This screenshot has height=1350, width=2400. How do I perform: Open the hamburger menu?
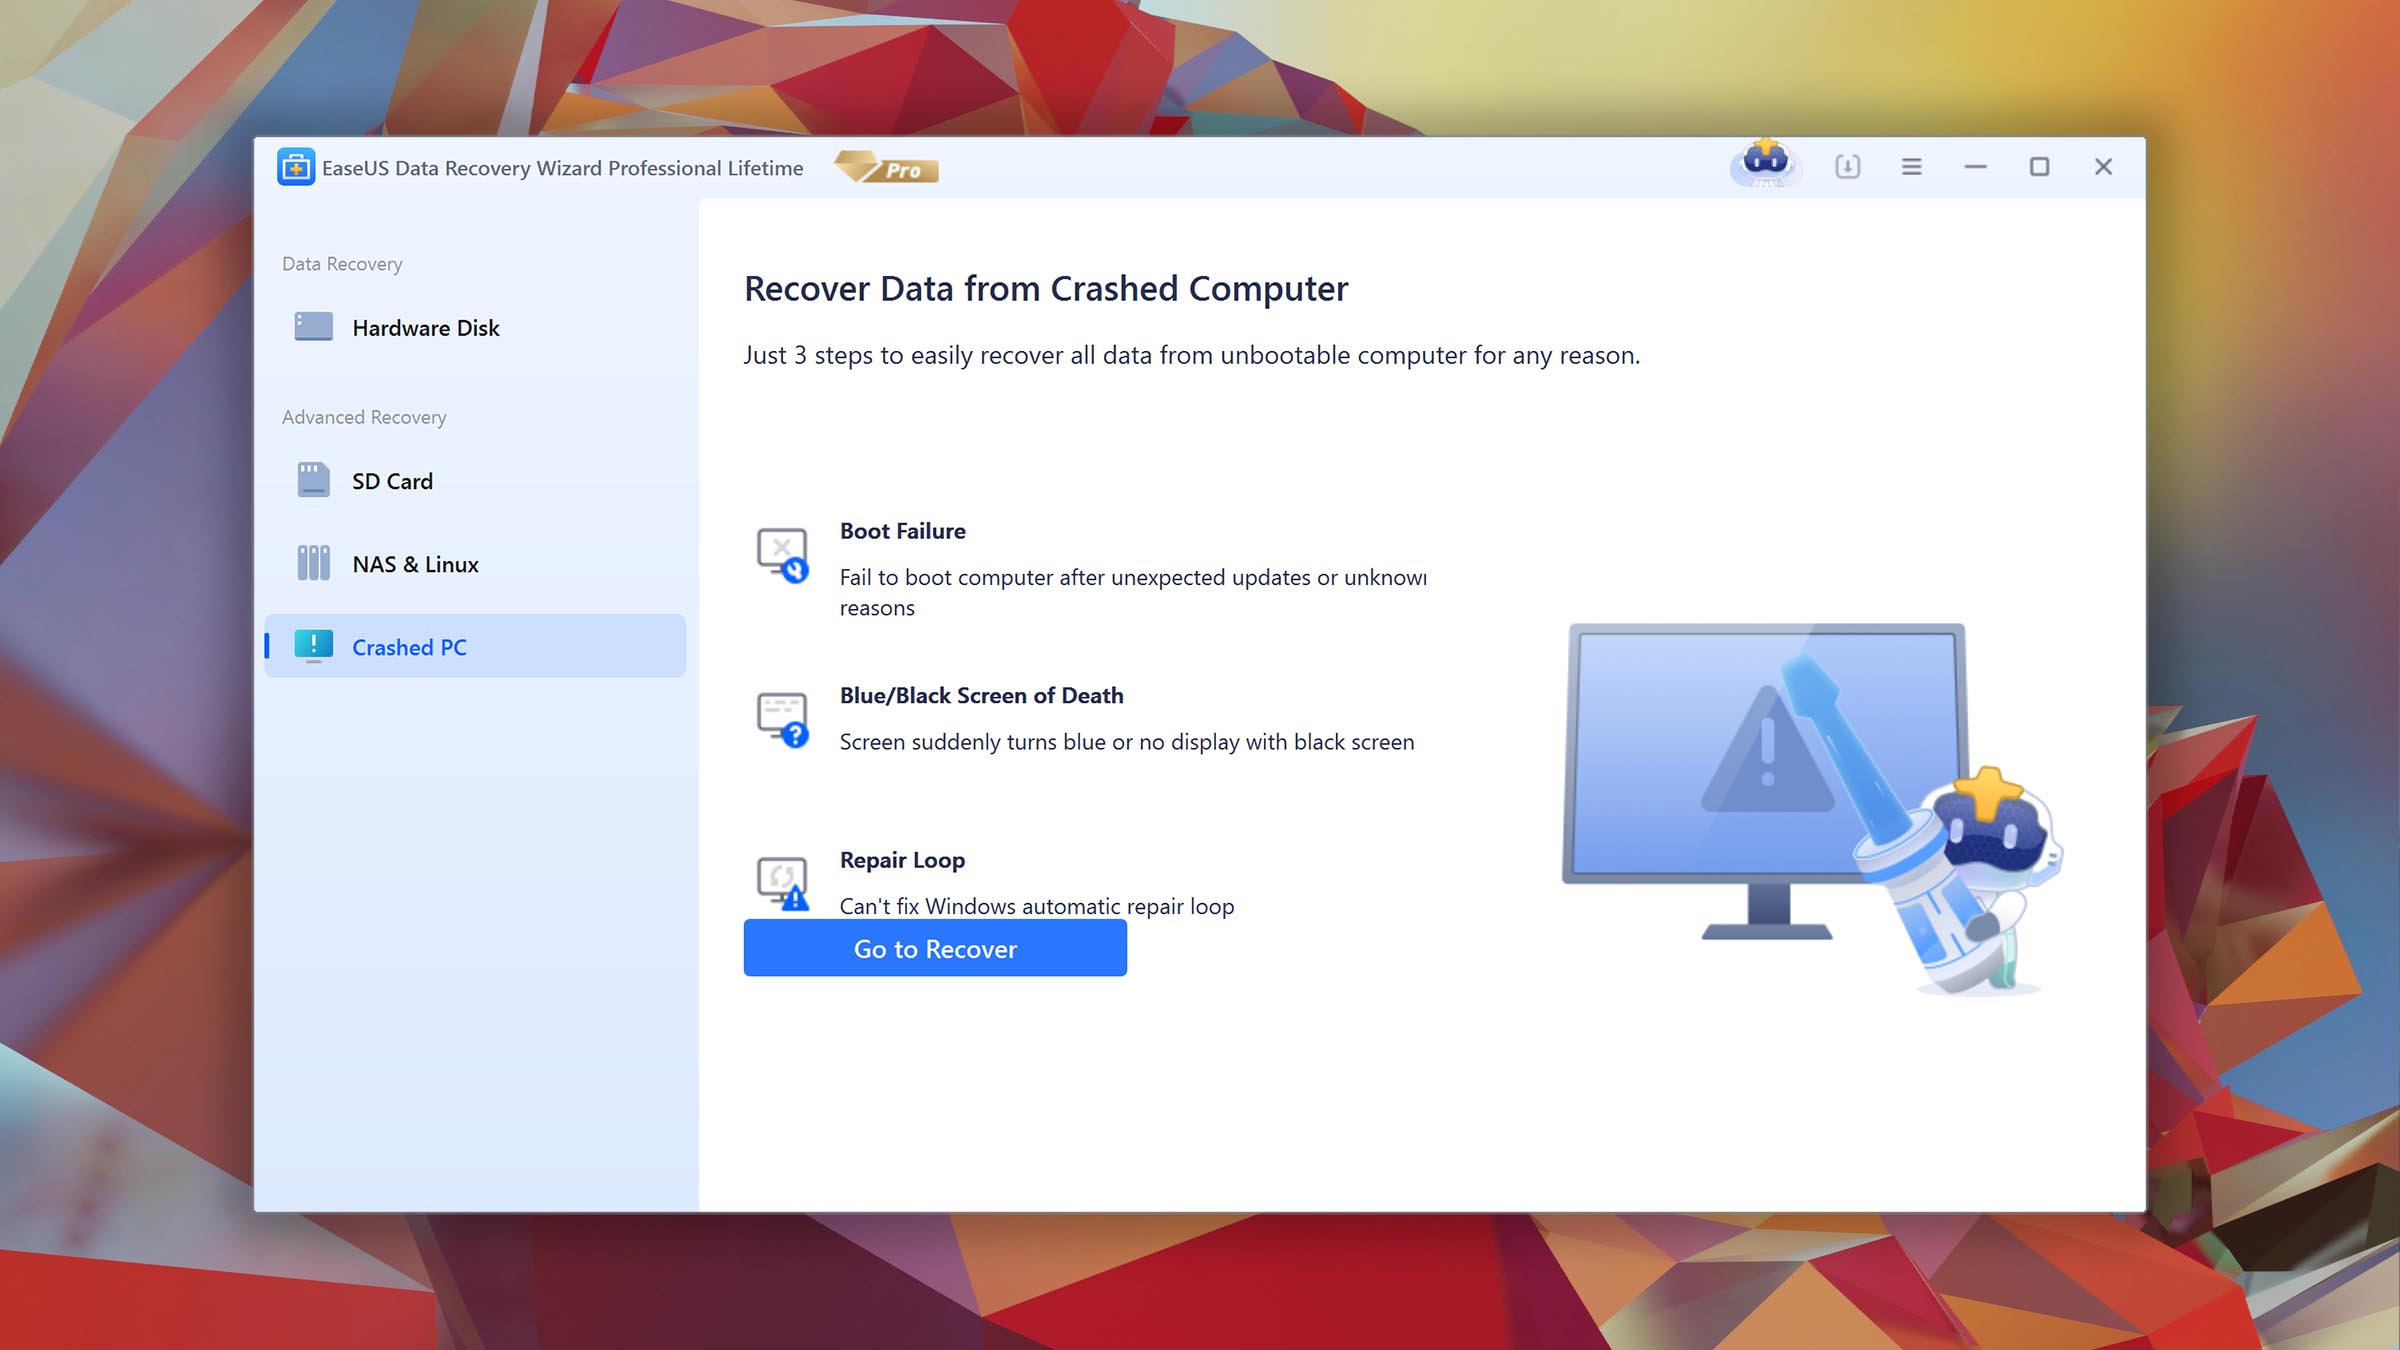(x=1912, y=167)
